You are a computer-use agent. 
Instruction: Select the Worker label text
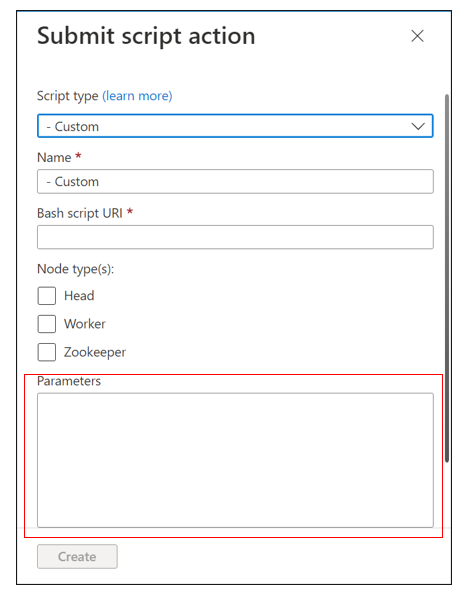tap(85, 324)
